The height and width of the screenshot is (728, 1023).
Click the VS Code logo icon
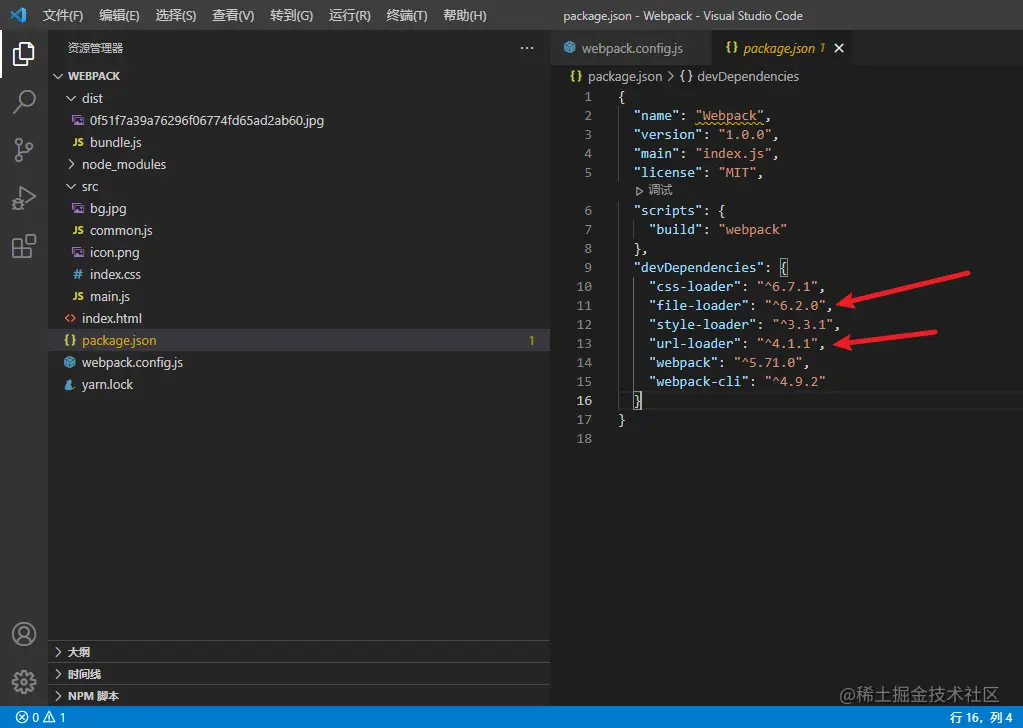click(x=18, y=15)
